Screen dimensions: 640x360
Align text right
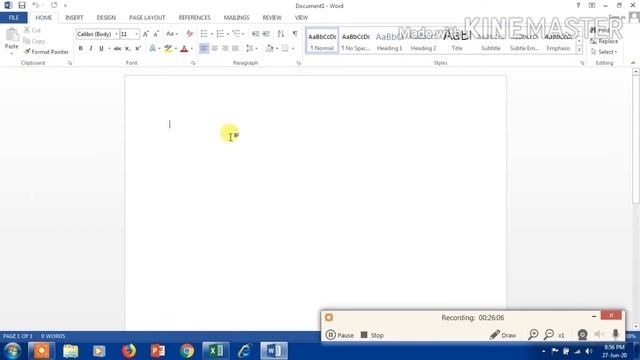coord(225,49)
